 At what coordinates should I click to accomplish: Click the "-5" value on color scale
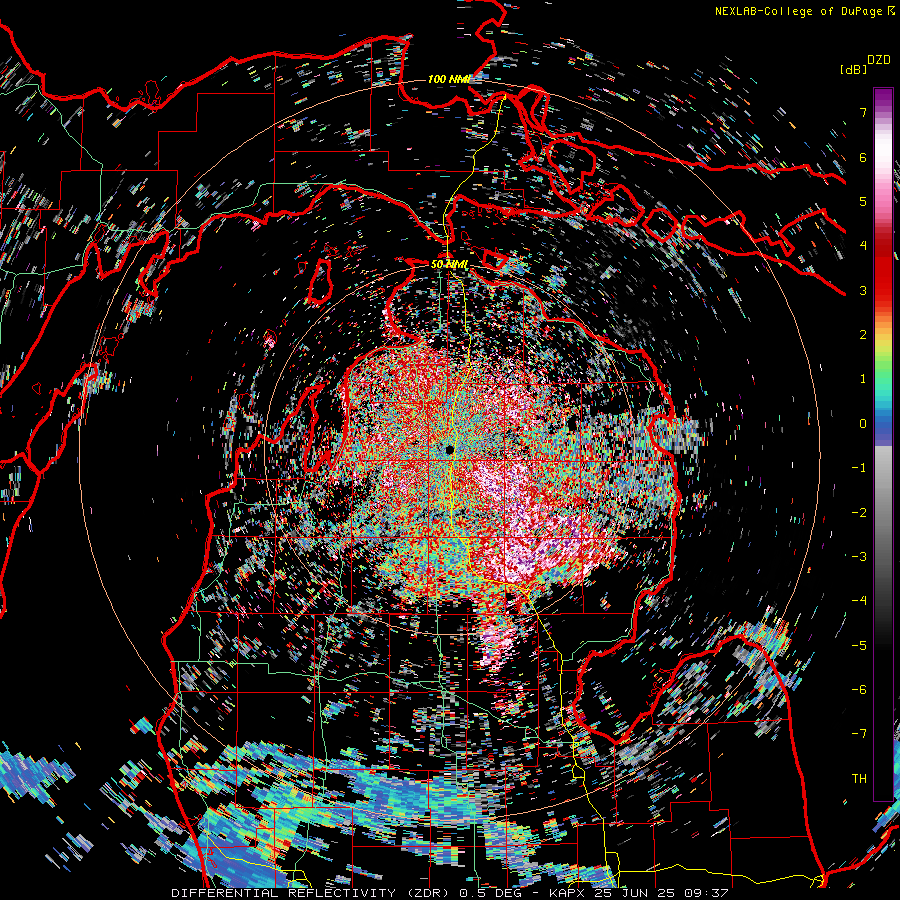859,646
